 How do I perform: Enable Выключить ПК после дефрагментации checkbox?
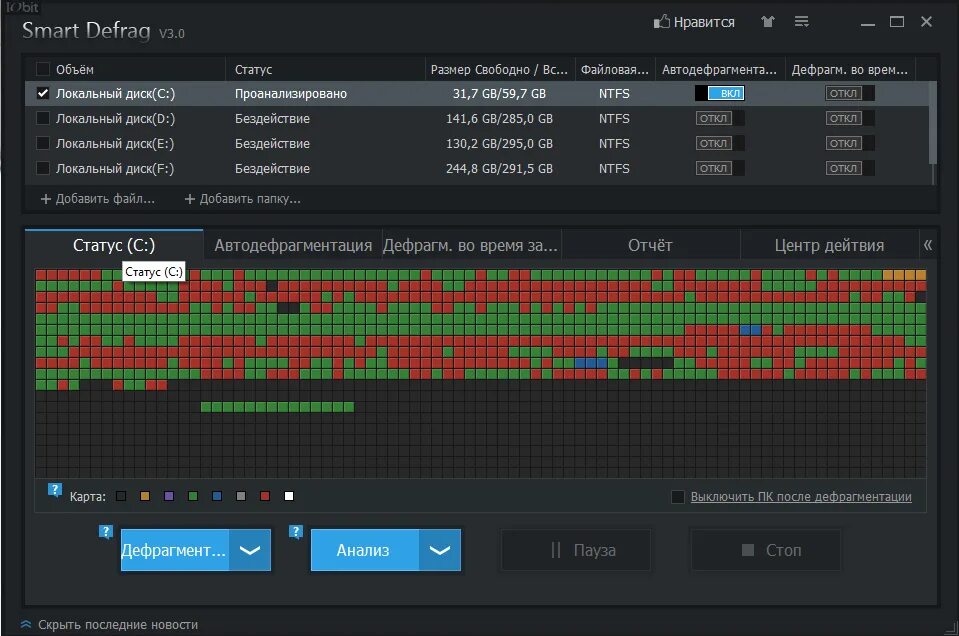(678, 497)
